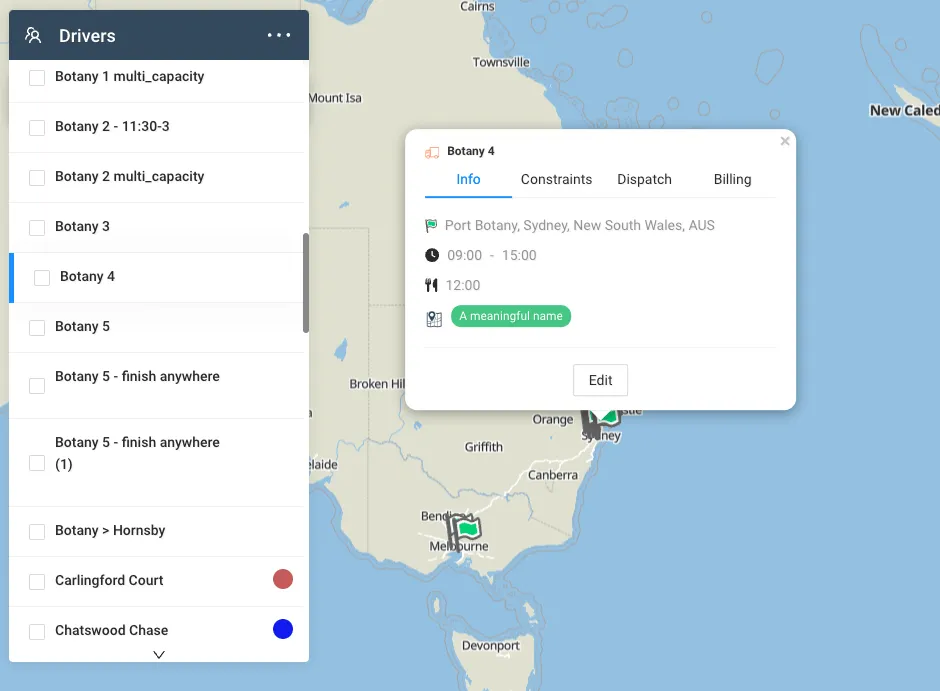
Task: Select the Botany 5 - finish anywhere (1) label
Action: [137, 453]
